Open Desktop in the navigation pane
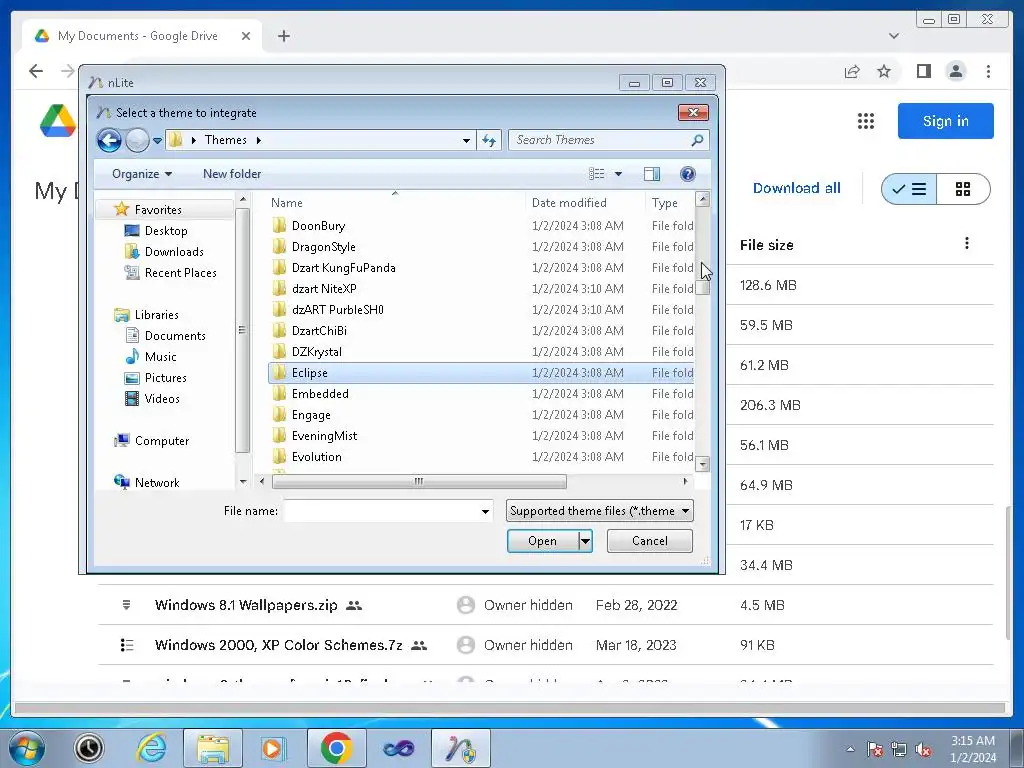1024x768 pixels. point(166,231)
